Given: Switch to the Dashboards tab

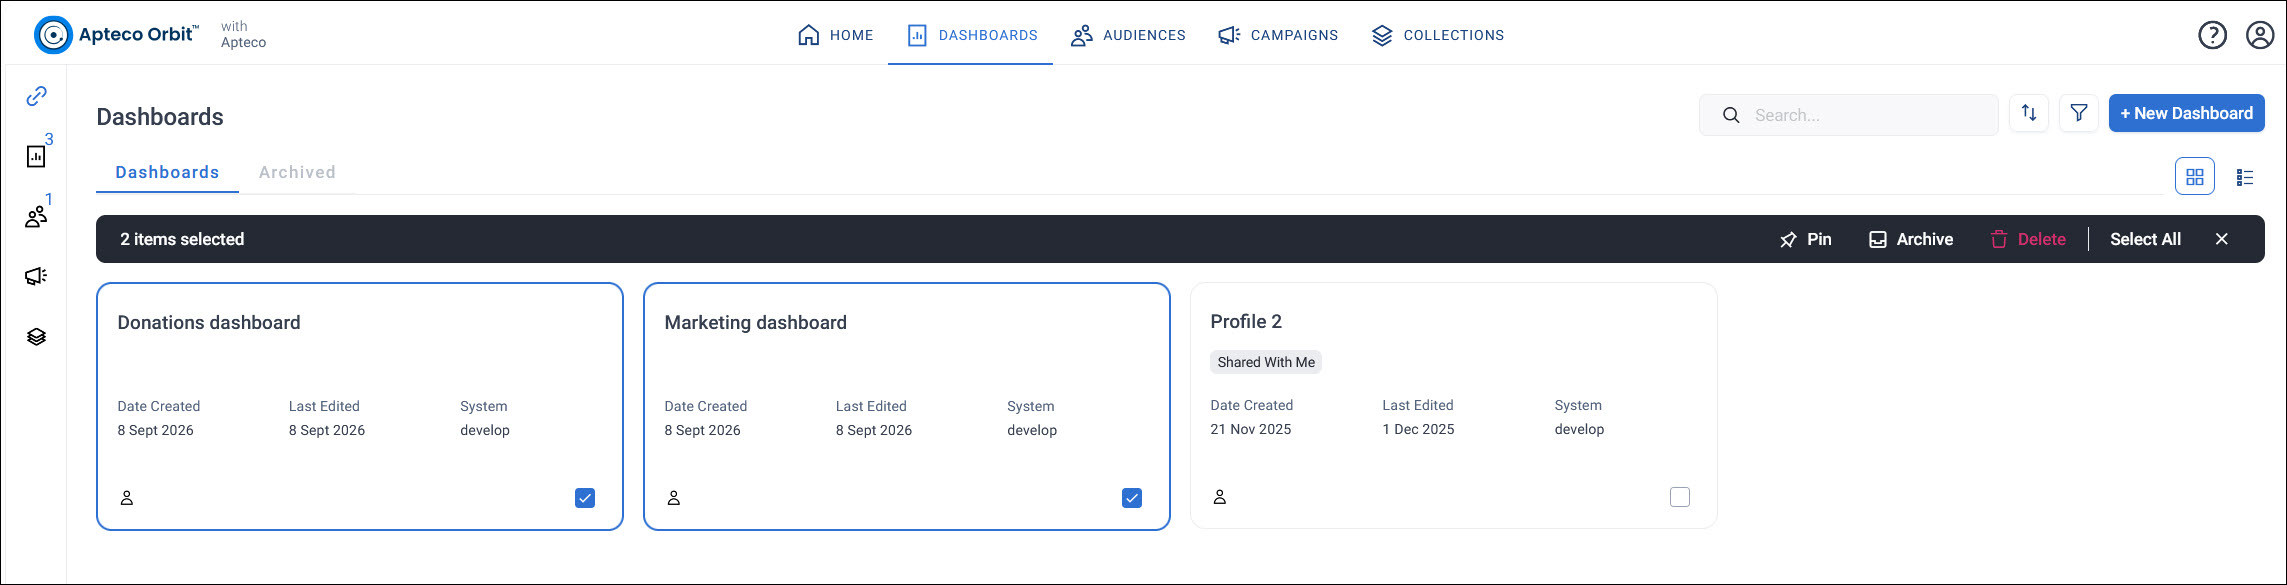Looking at the screenshot, I should [167, 172].
